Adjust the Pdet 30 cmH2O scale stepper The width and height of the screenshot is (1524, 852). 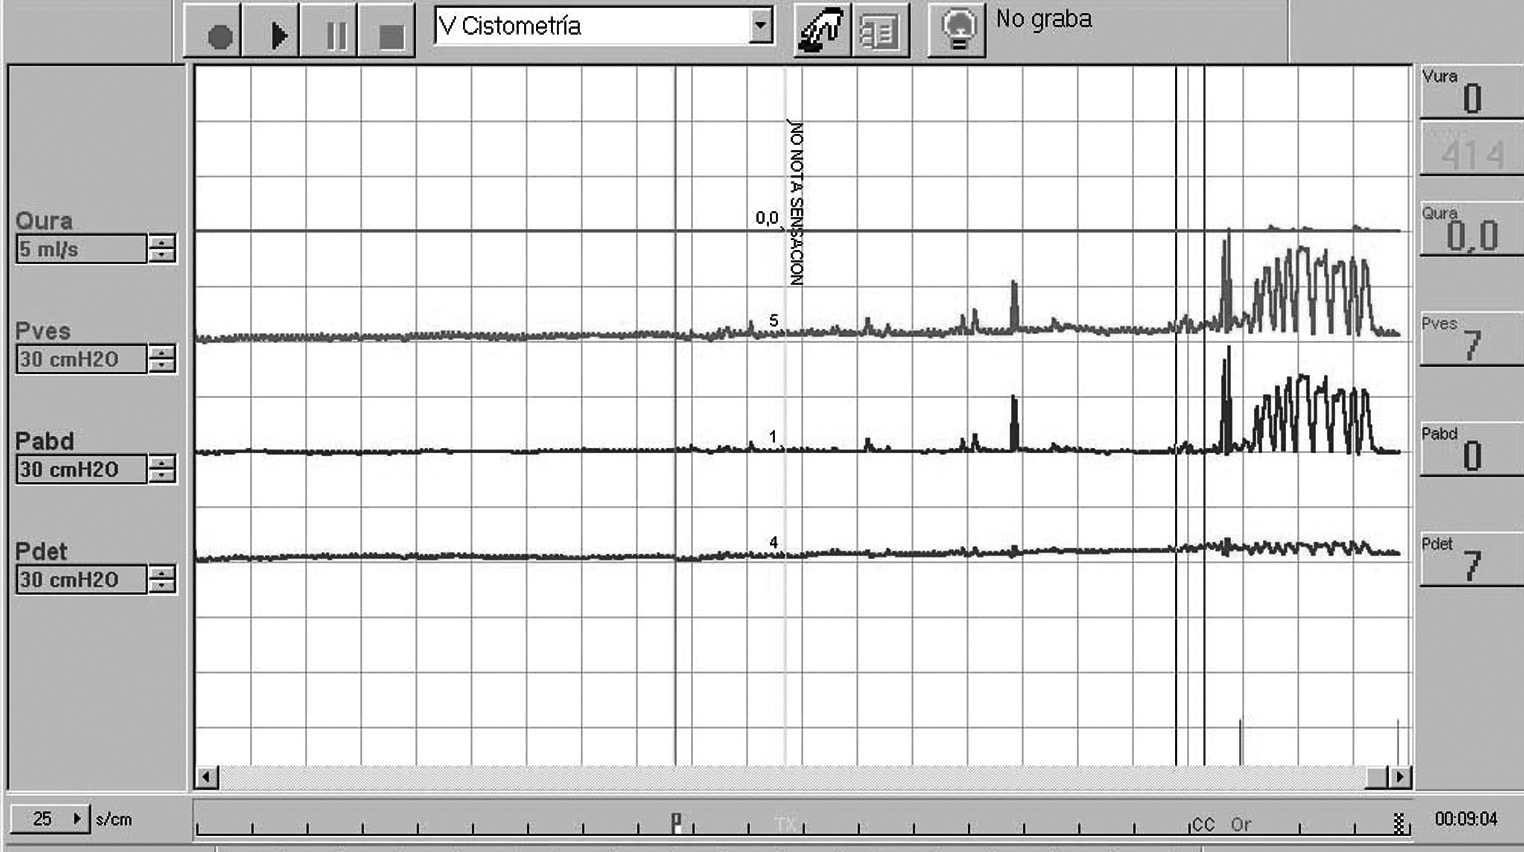pyautogui.click(x=162, y=579)
